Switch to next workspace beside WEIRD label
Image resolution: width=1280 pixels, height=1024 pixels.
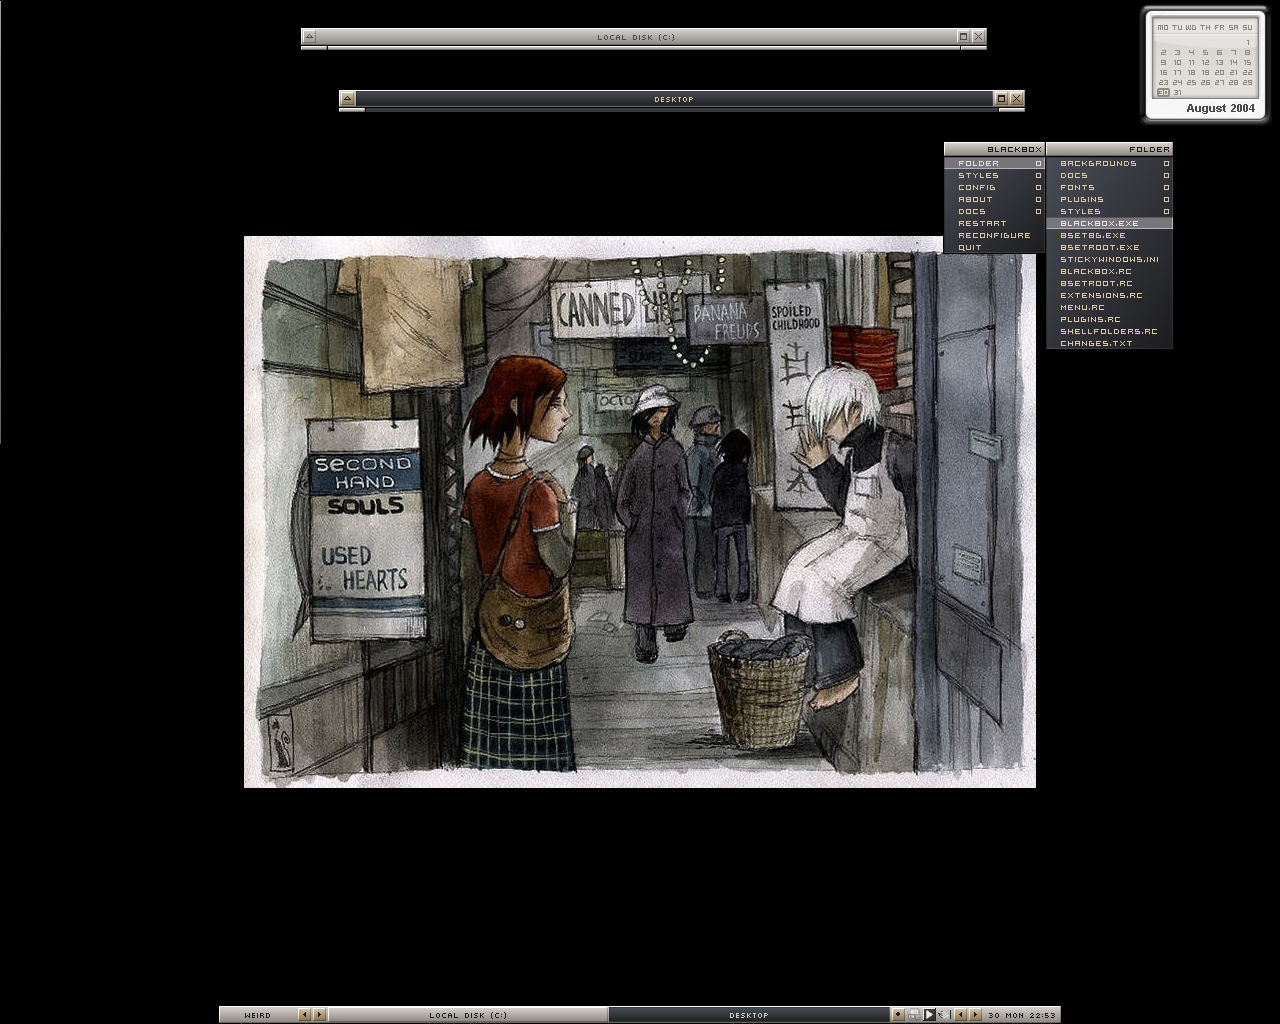tap(319, 1015)
